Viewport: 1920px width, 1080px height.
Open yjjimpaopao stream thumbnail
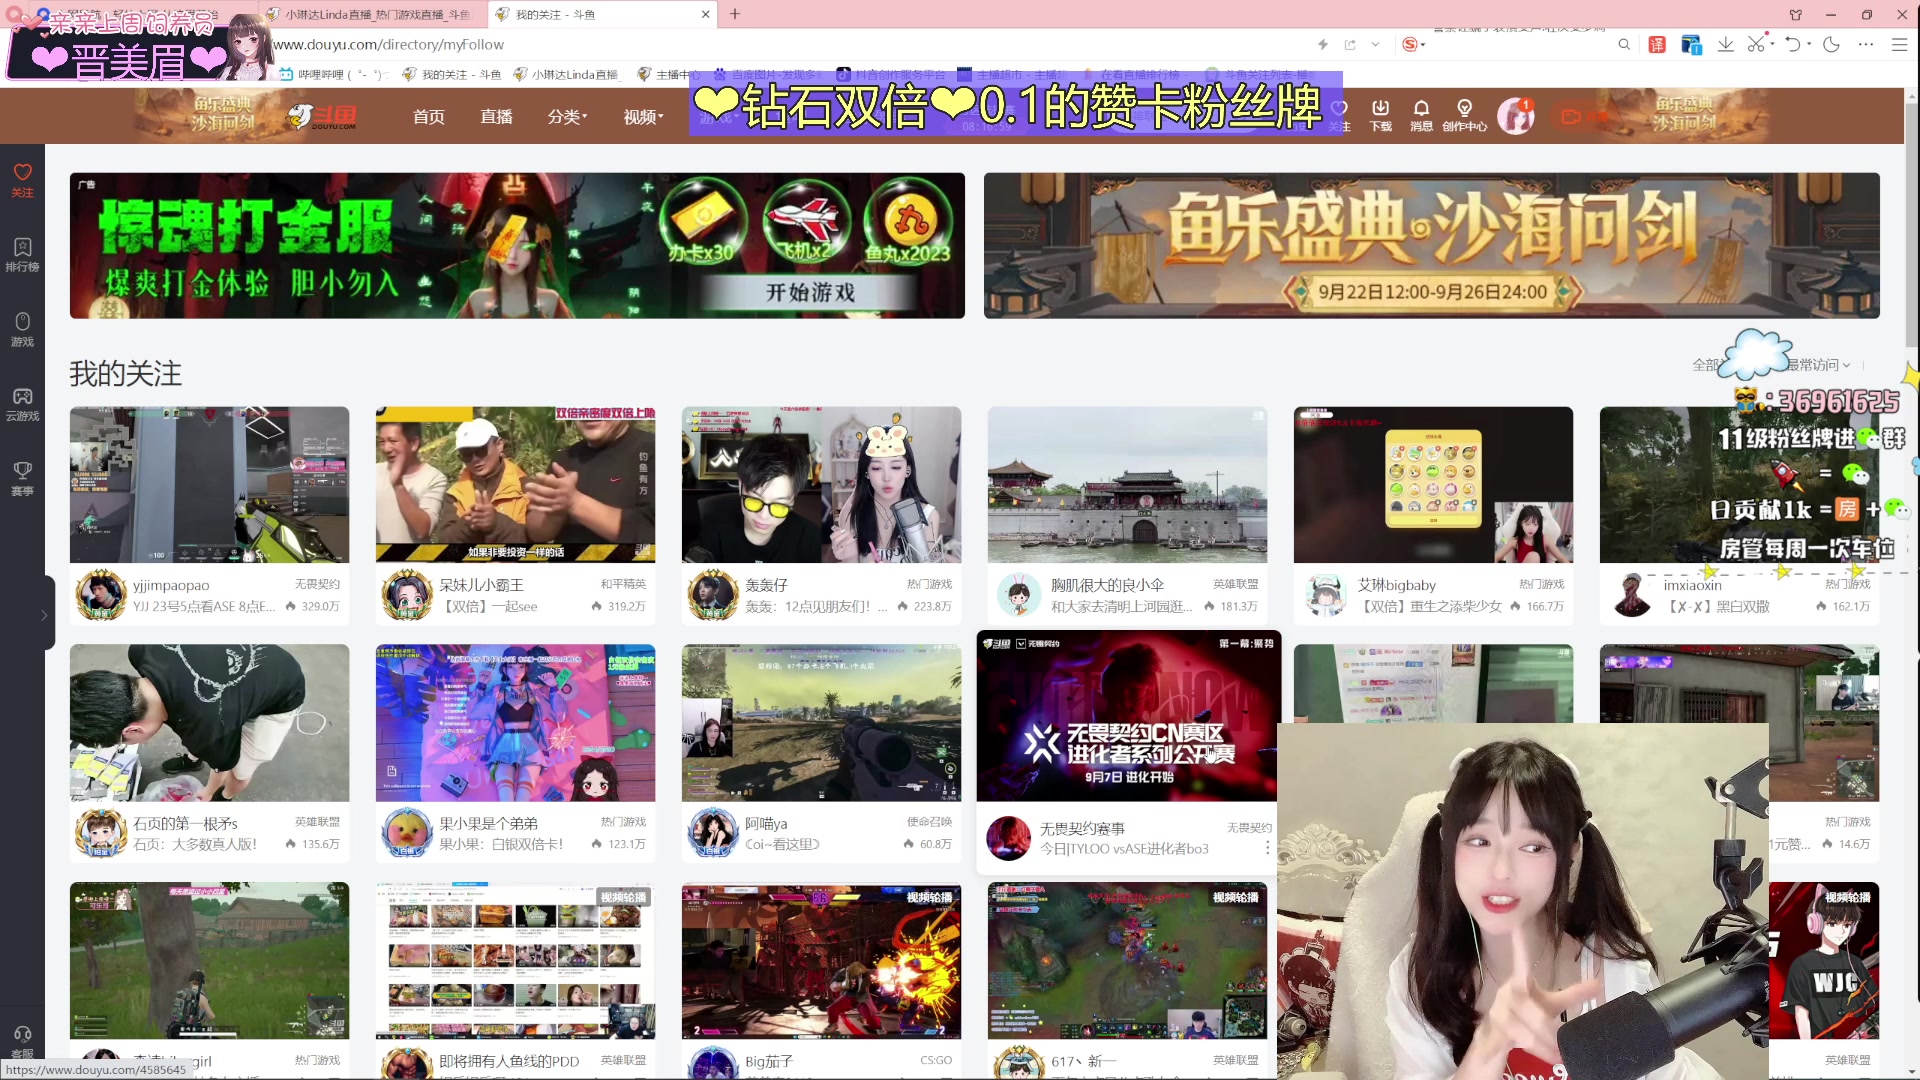pos(209,485)
